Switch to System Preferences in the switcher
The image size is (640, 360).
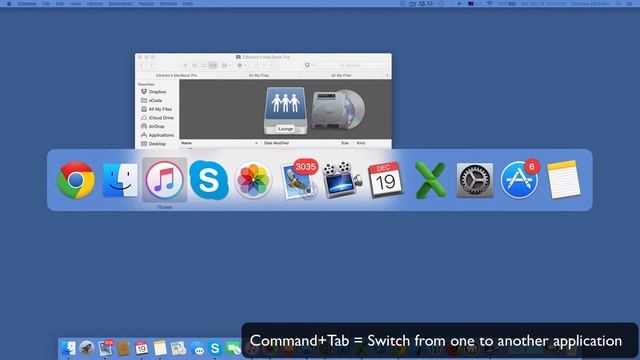[474, 180]
